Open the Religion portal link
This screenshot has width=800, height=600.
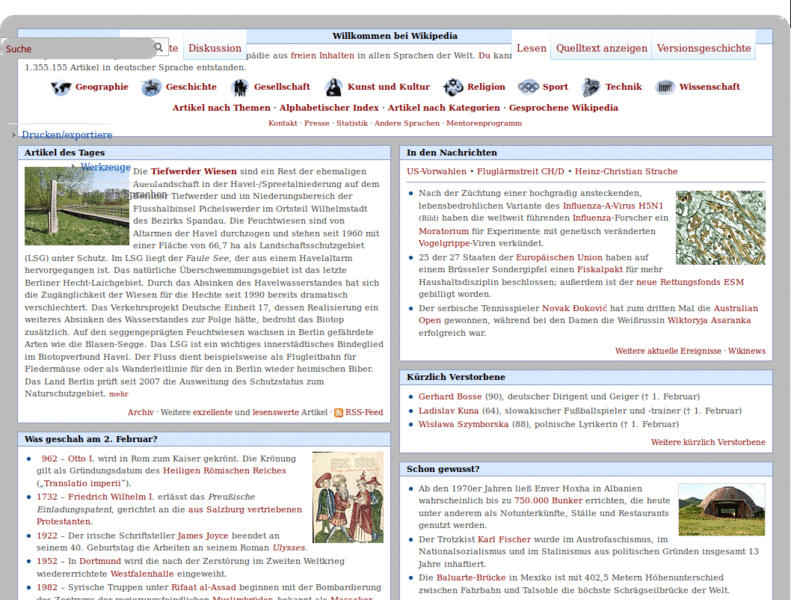(x=486, y=87)
